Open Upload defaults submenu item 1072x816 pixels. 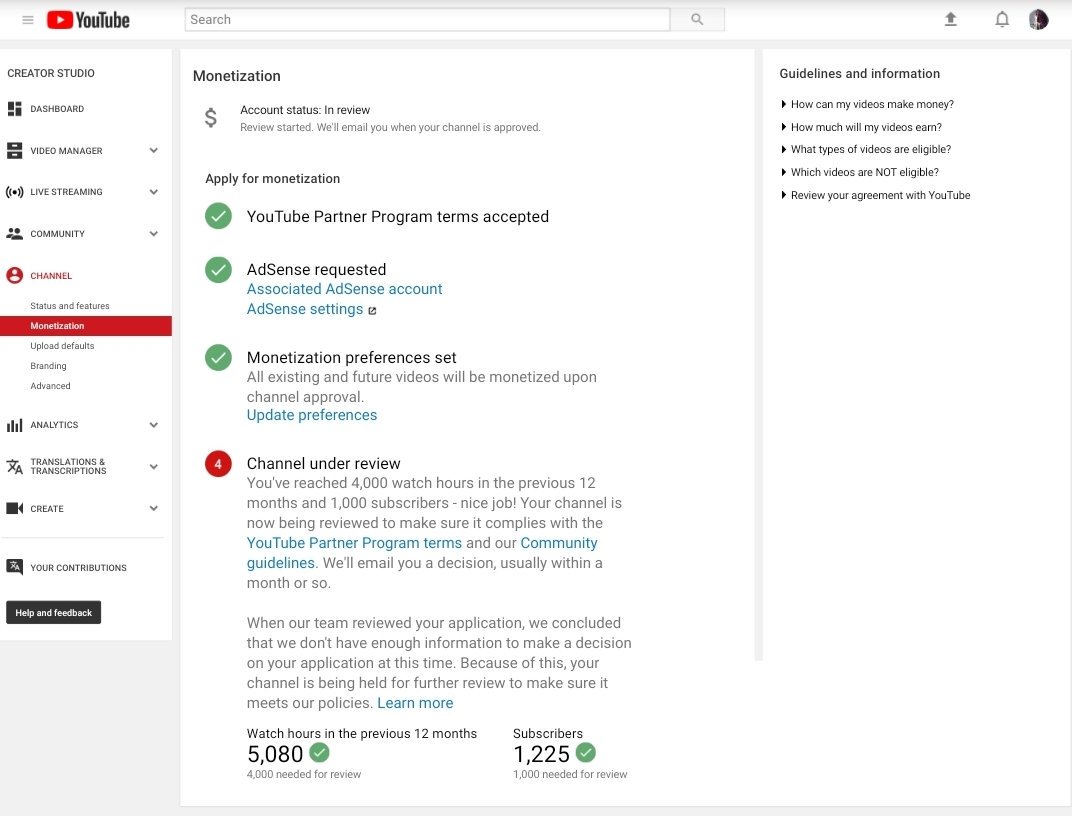coord(62,346)
